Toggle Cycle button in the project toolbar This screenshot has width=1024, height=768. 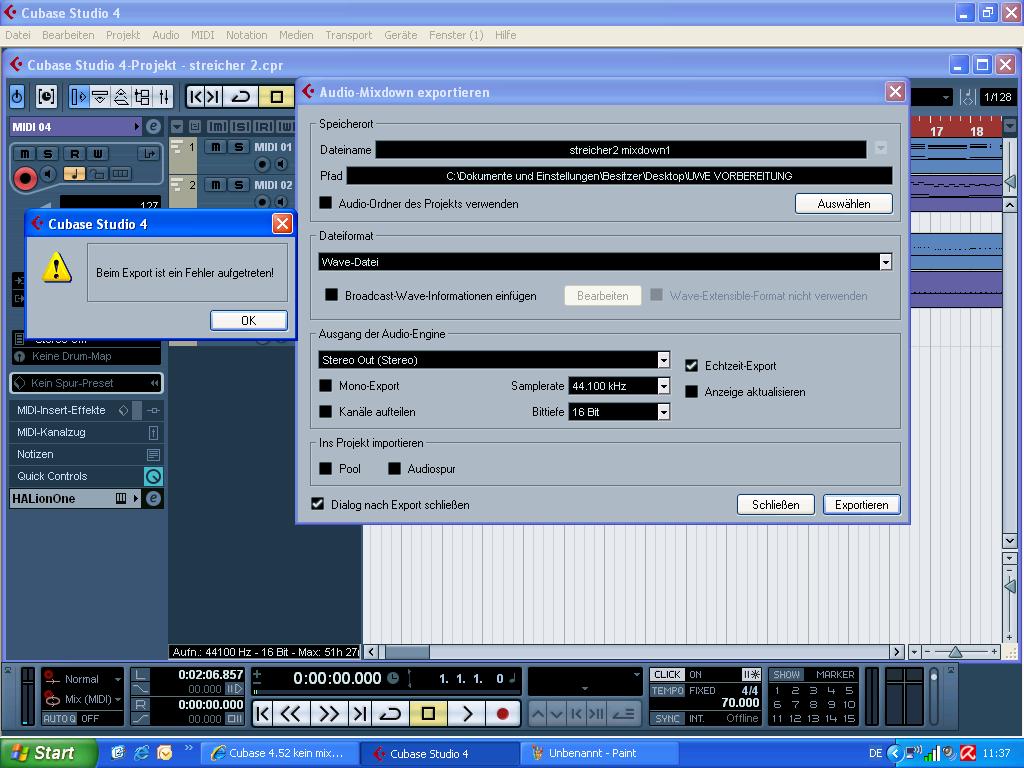tap(240, 97)
